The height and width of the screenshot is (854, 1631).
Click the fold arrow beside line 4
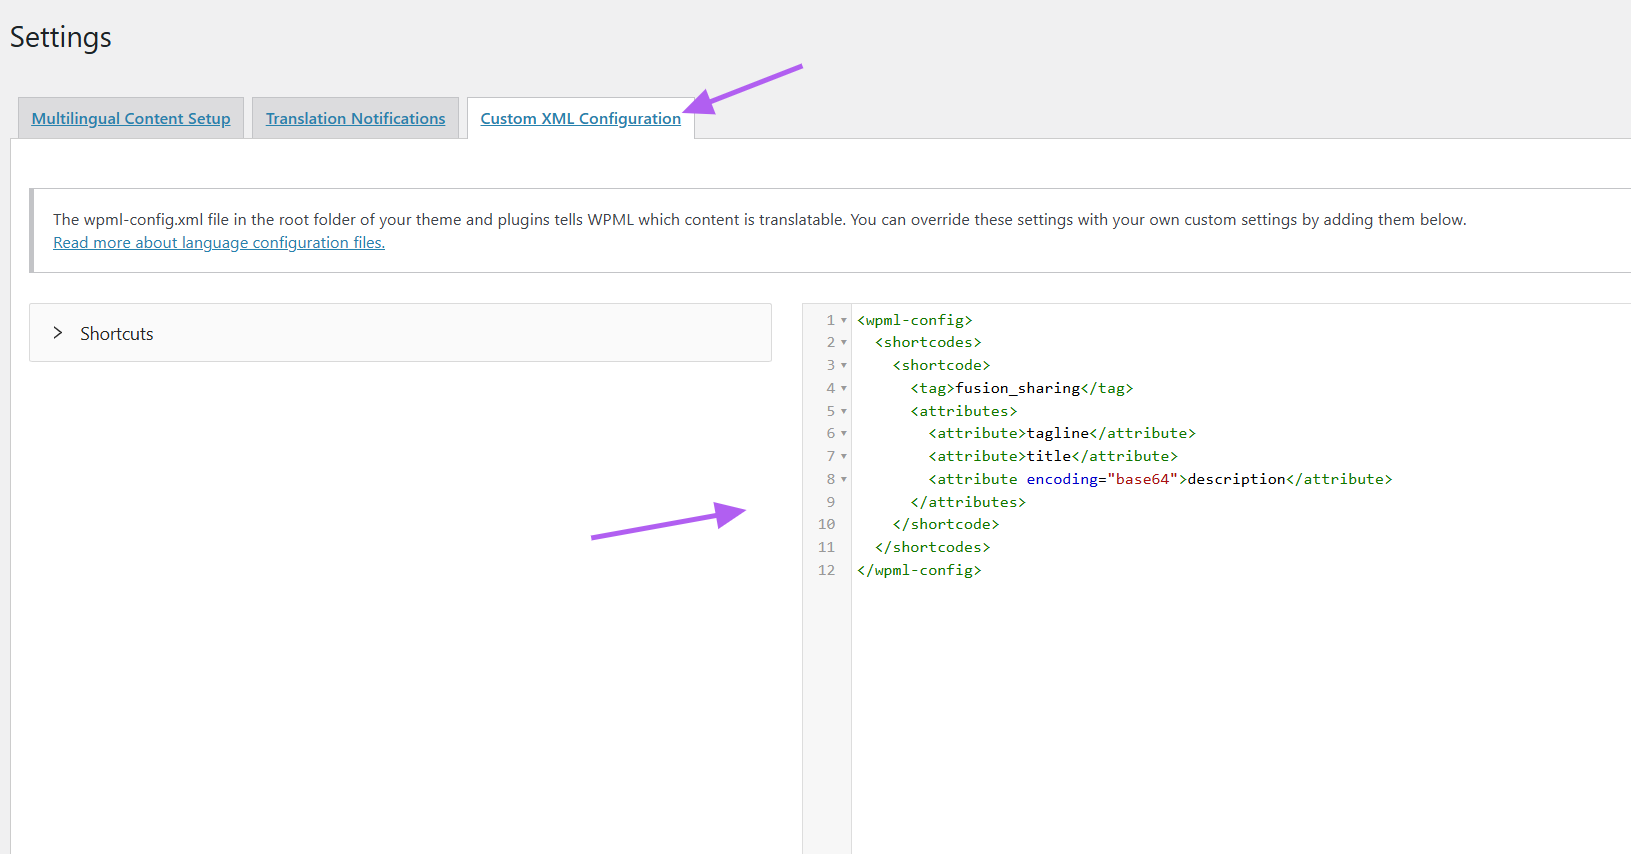[x=844, y=389]
